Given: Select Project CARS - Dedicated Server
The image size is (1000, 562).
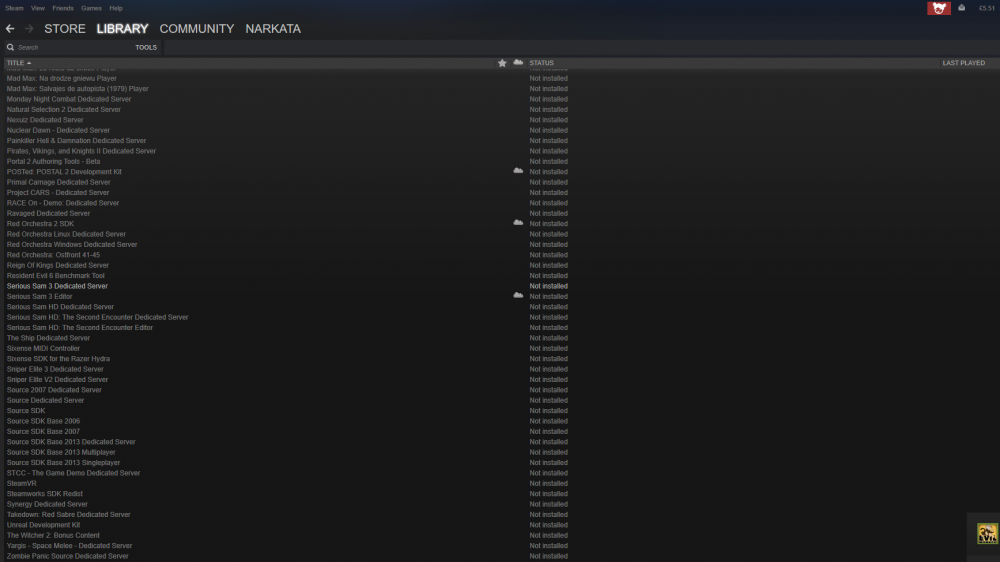Looking at the screenshot, I should tap(58, 193).
